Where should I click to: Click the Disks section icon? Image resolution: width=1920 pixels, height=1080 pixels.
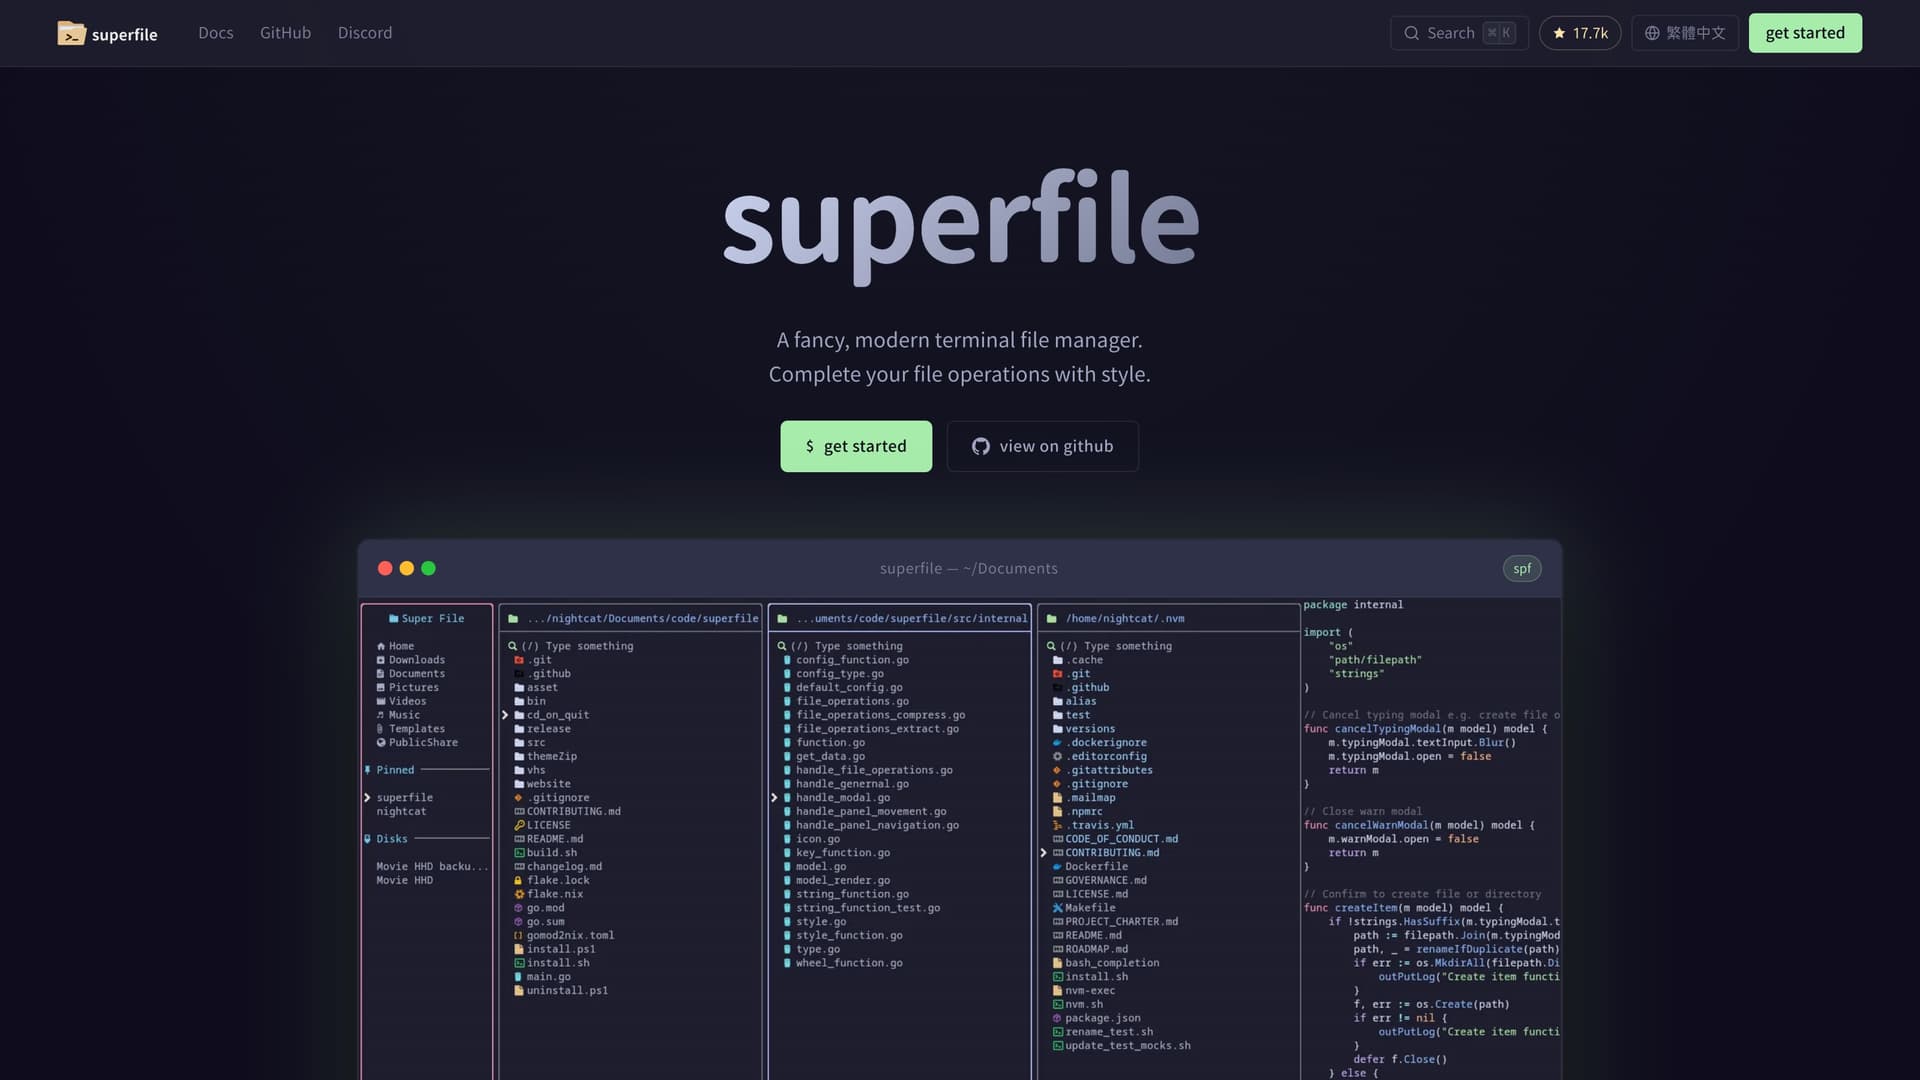click(x=368, y=839)
